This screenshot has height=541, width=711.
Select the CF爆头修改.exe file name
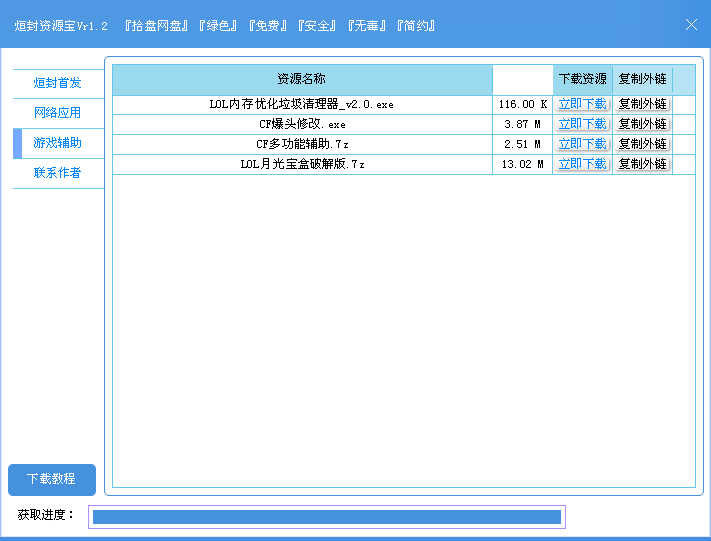302,125
